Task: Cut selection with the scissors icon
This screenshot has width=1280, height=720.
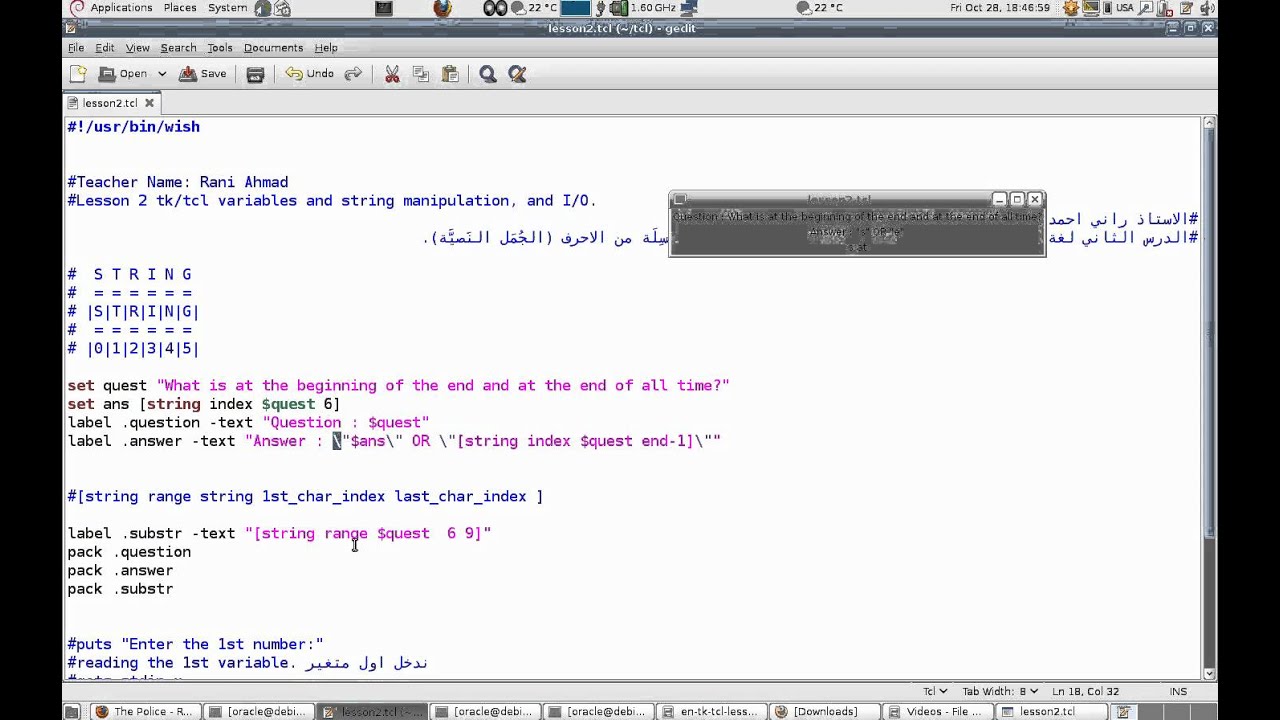Action: (x=392, y=74)
